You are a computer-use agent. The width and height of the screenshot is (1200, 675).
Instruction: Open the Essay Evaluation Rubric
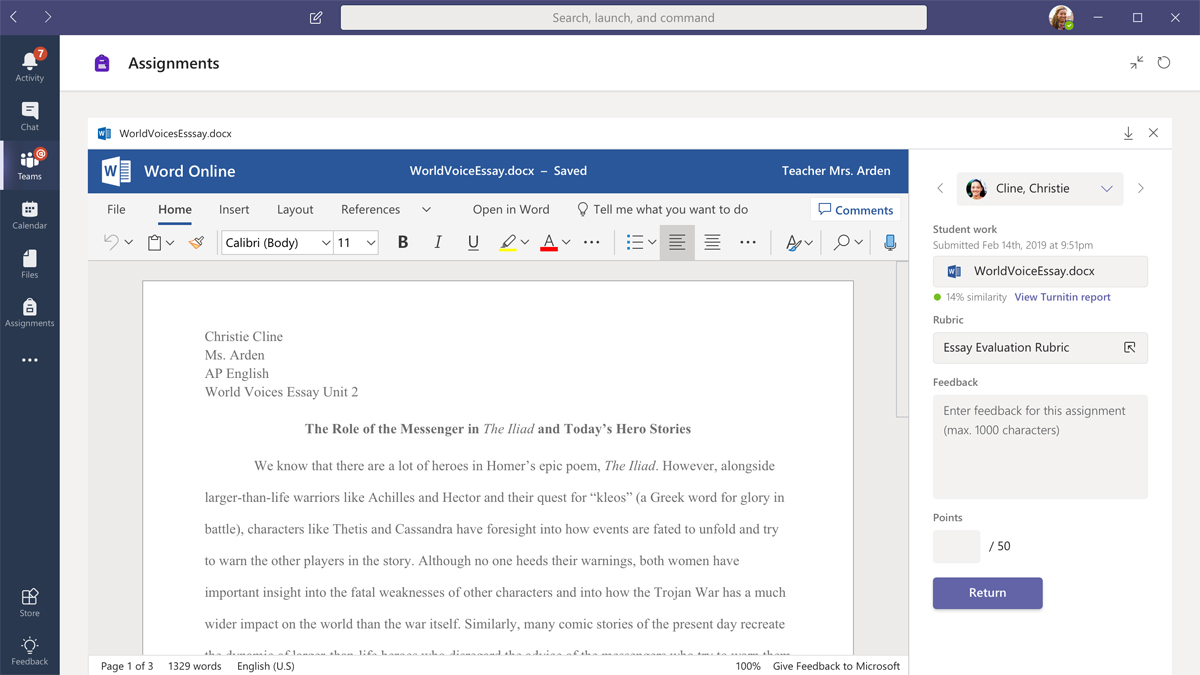coord(1040,347)
